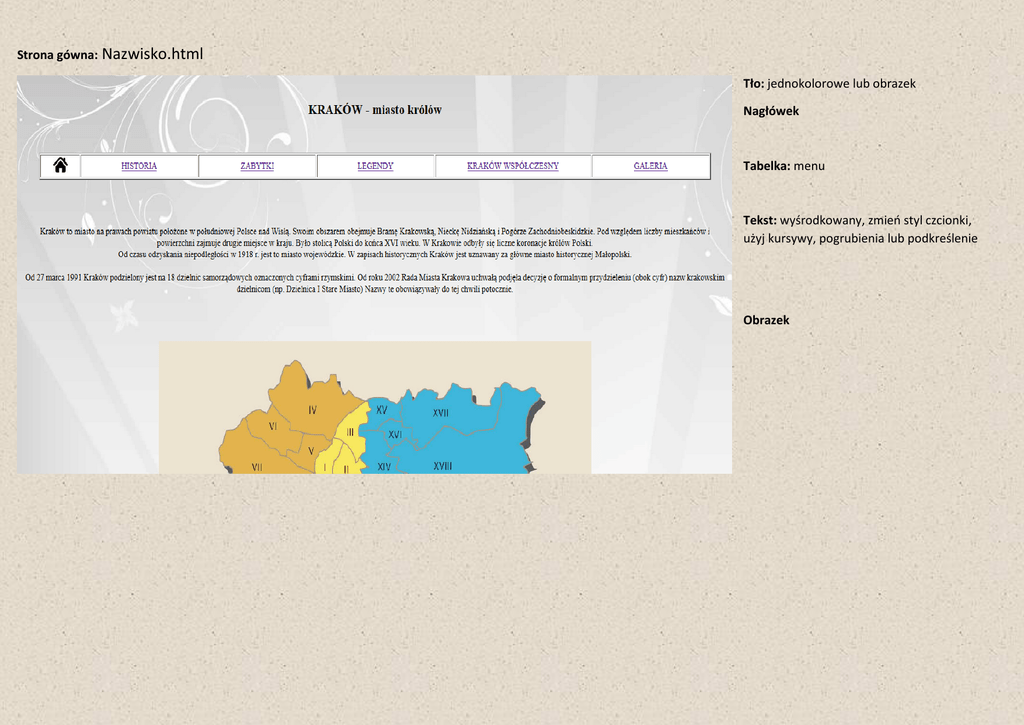This screenshot has height=725, width=1024.
Task: Go to the LEGENDY page link
Action: [375, 166]
